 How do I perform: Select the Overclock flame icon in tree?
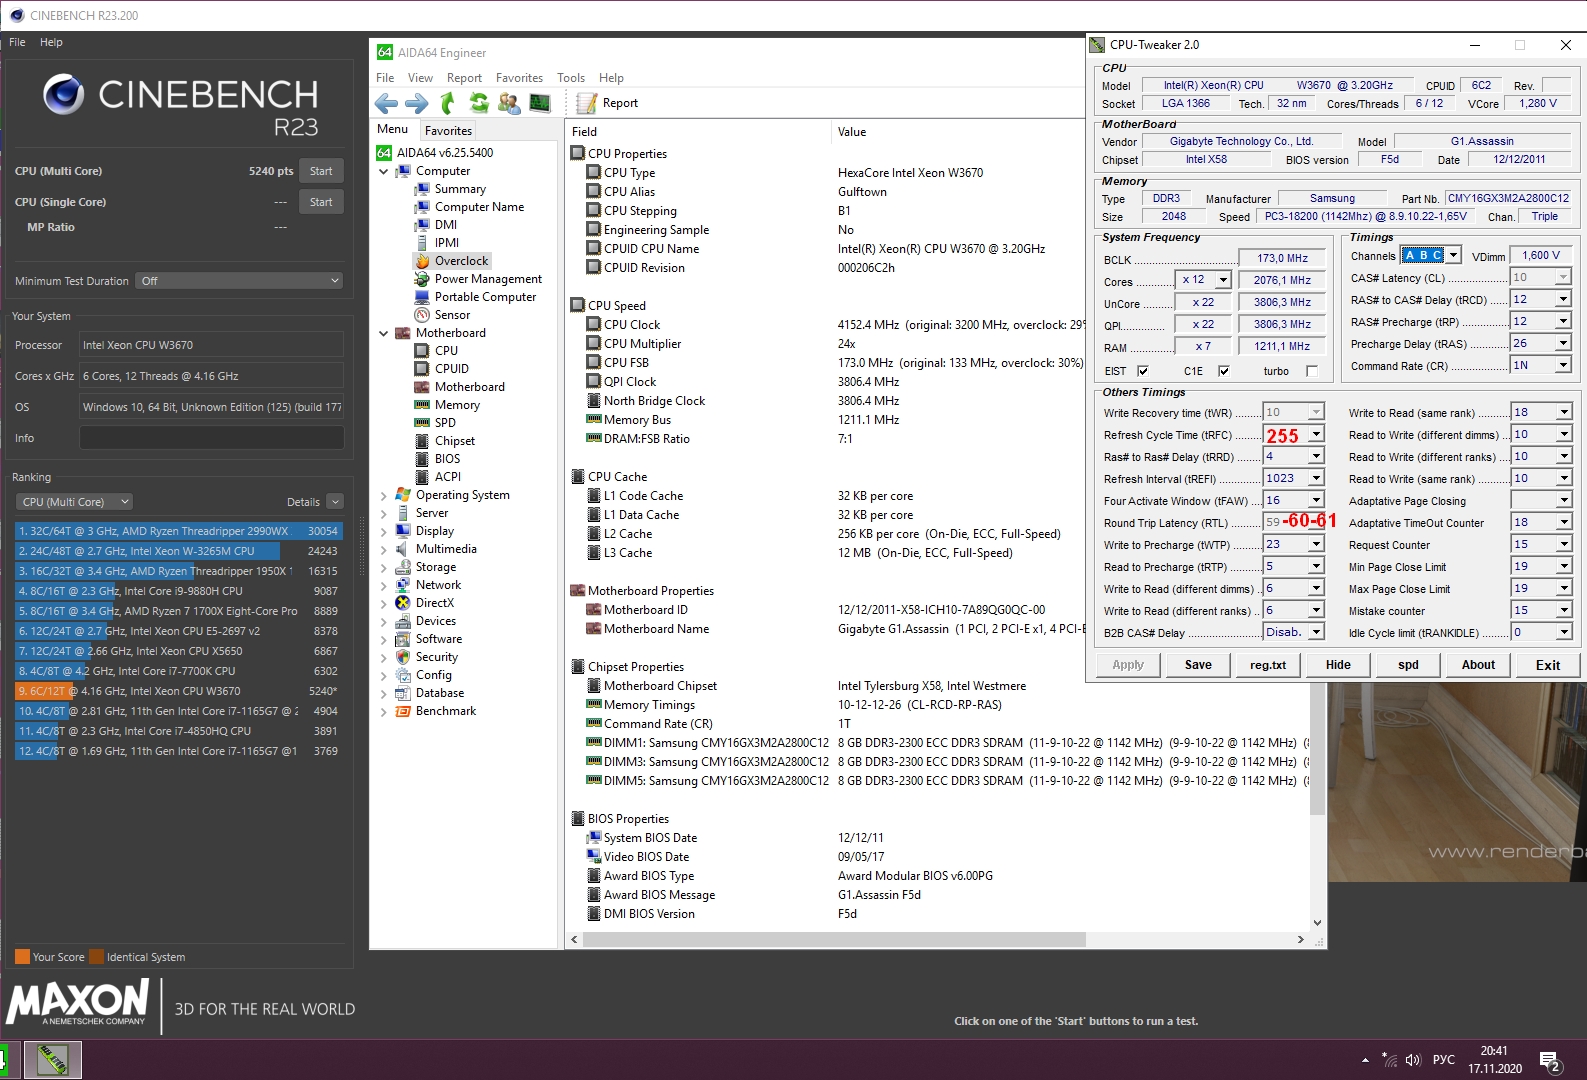[x=422, y=261]
